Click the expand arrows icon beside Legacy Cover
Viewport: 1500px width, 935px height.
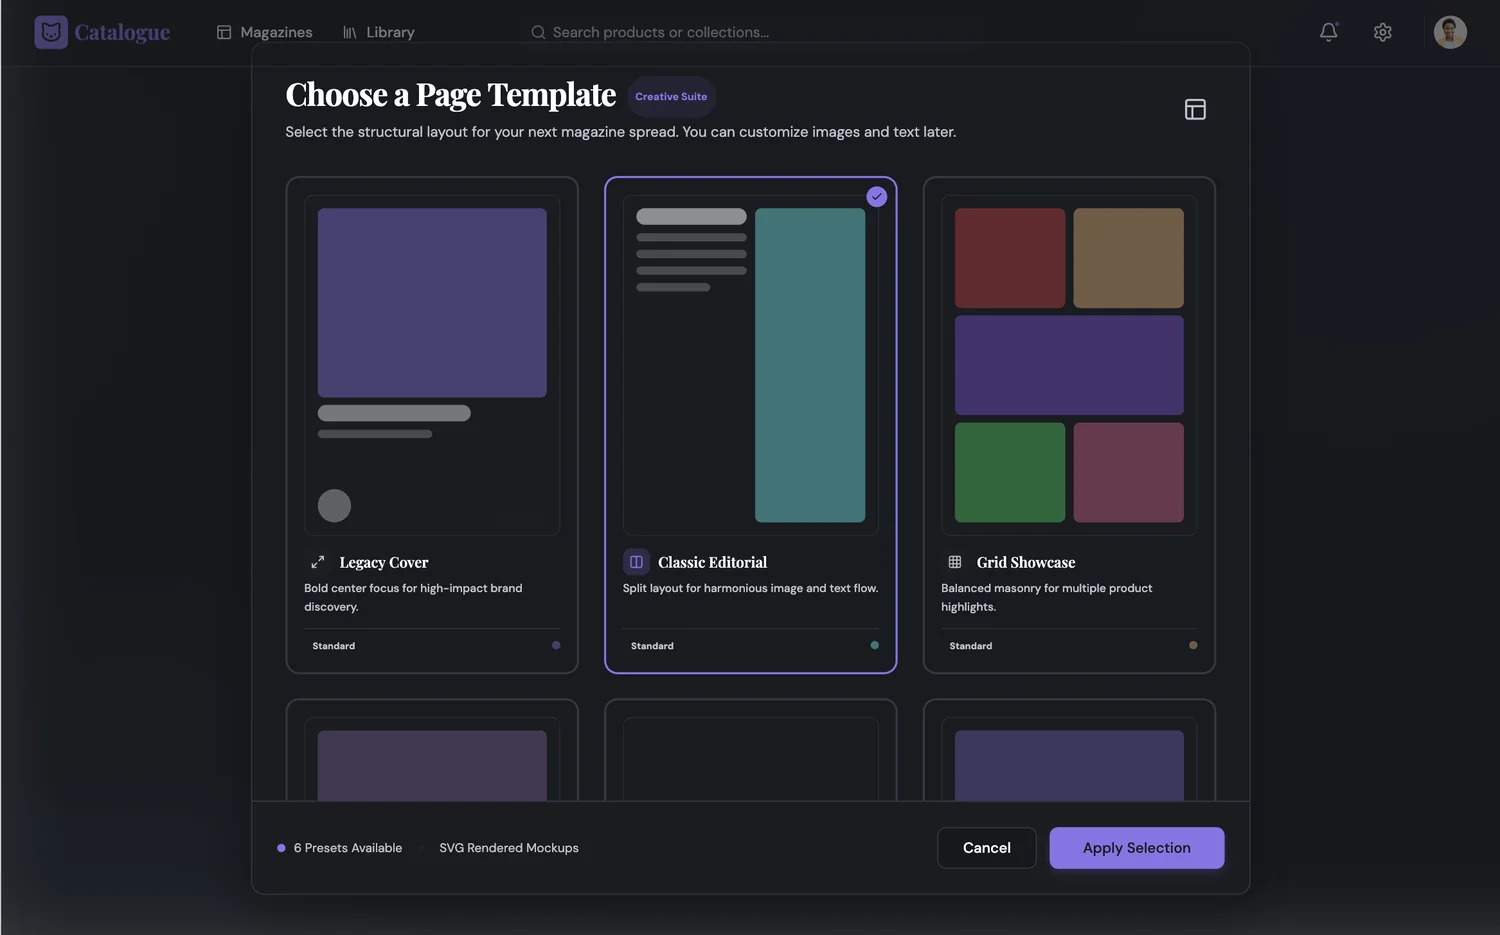(318, 562)
